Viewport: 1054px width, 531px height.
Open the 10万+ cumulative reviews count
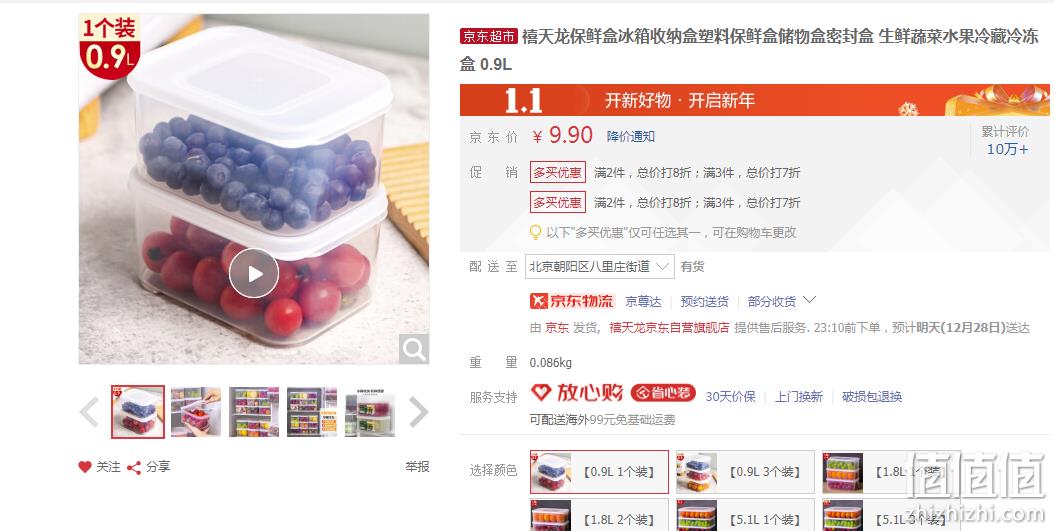pos(1007,149)
